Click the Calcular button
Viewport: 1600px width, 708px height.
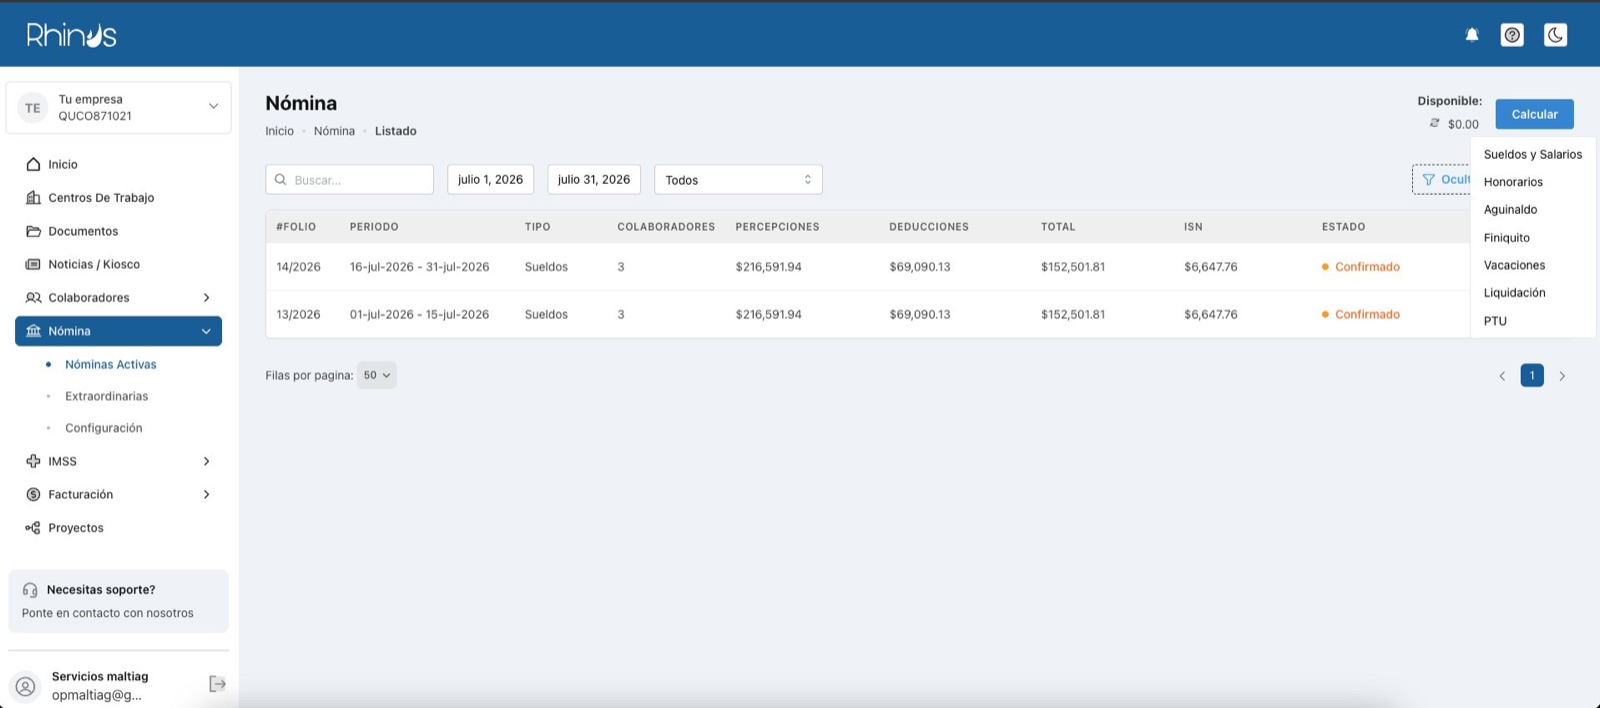click(x=1534, y=114)
